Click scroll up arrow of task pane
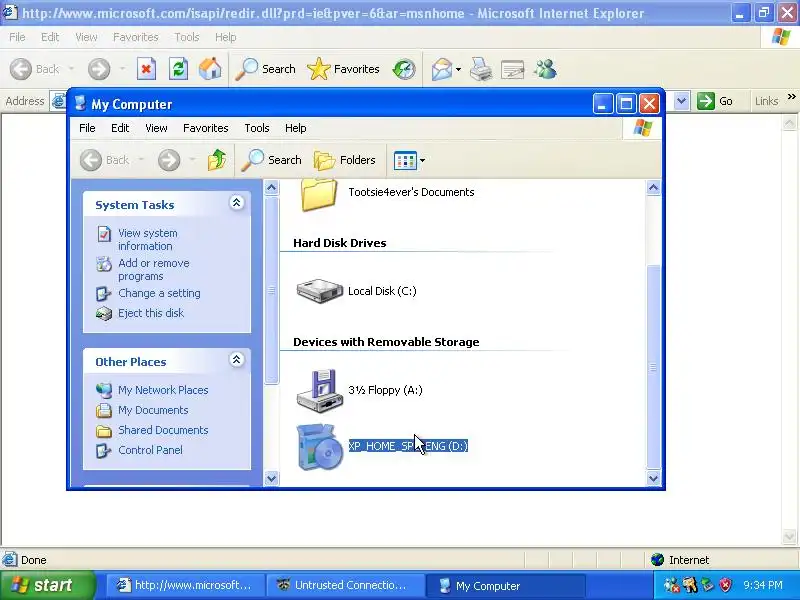Screen dimensions: 800x600 pyautogui.click(x=271, y=188)
